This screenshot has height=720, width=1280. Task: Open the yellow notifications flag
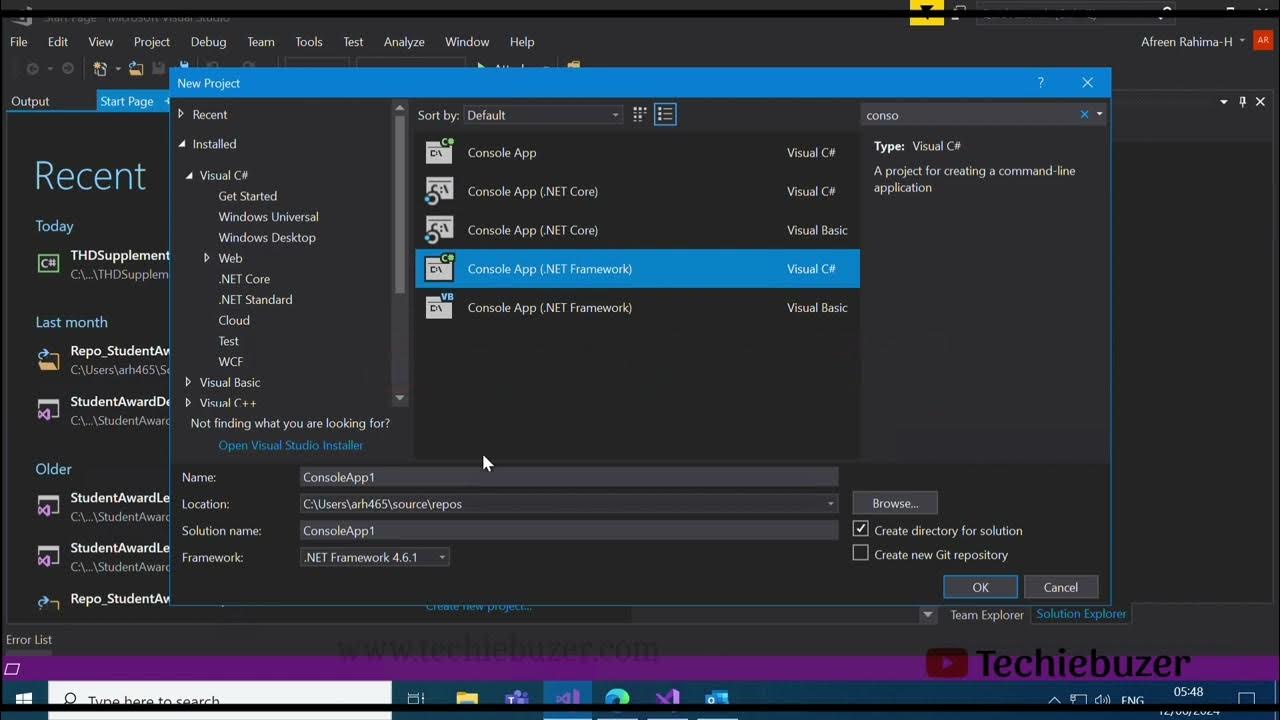pyautogui.click(x=927, y=13)
